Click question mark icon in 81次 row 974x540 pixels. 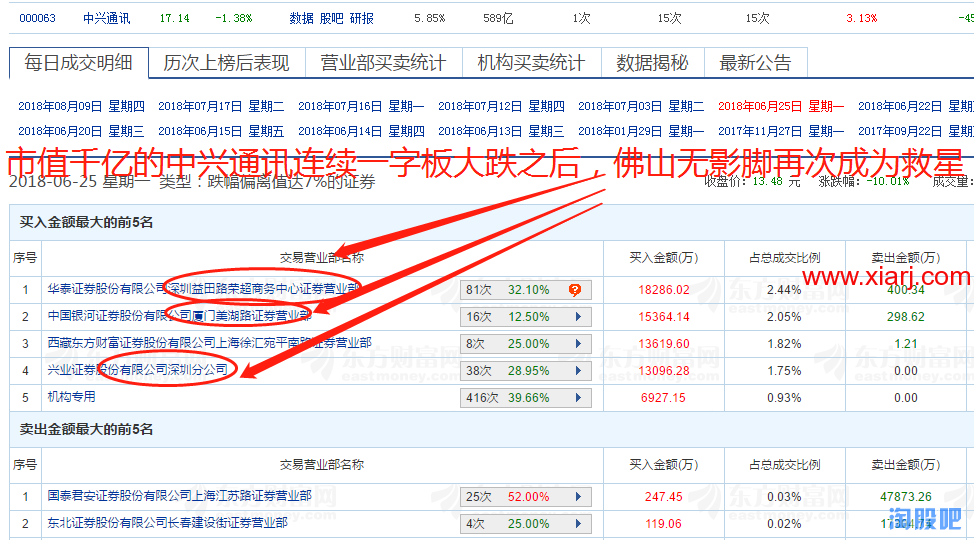point(575,290)
